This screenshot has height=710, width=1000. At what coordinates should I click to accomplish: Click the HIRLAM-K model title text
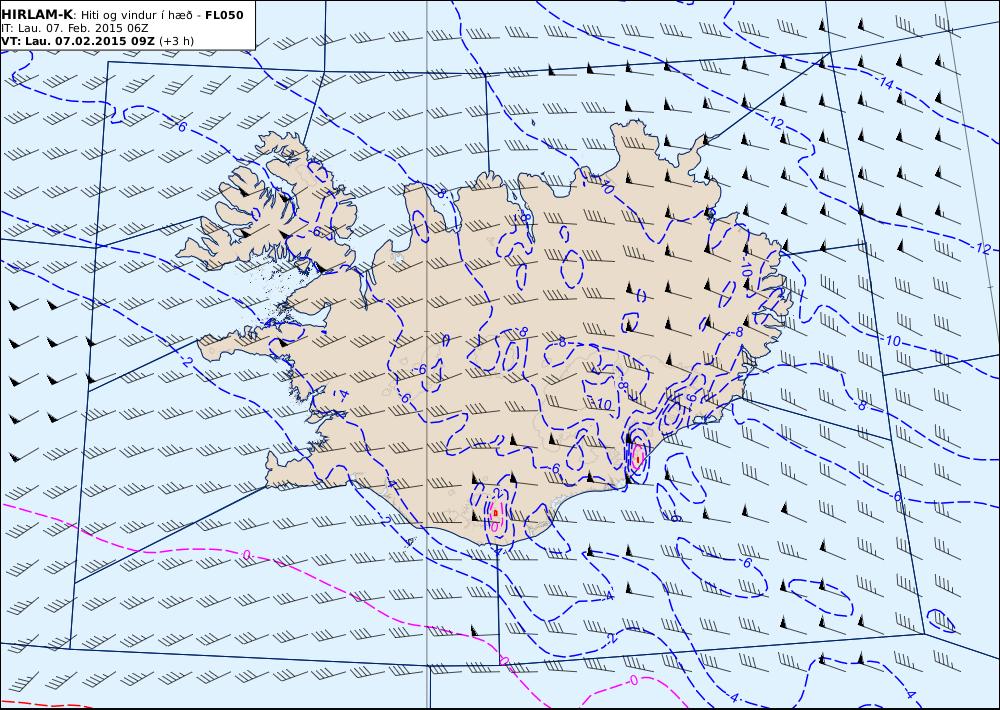pyautogui.click(x=37, y=15)
